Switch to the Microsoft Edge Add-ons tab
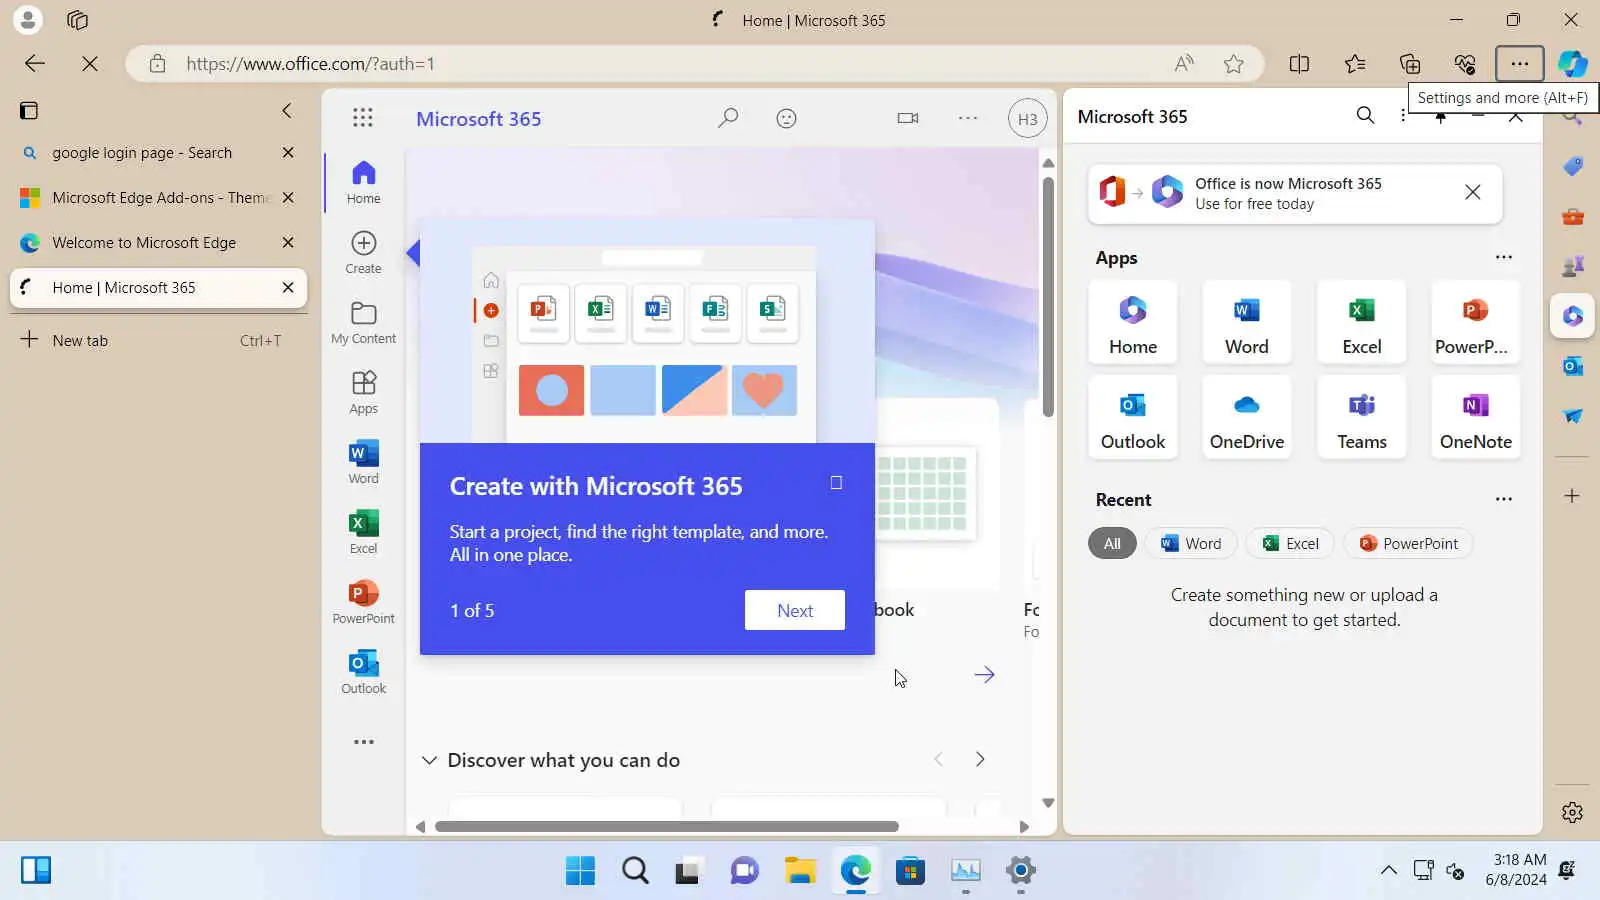This screenshot has width=1600, height=900. point(143,198)
